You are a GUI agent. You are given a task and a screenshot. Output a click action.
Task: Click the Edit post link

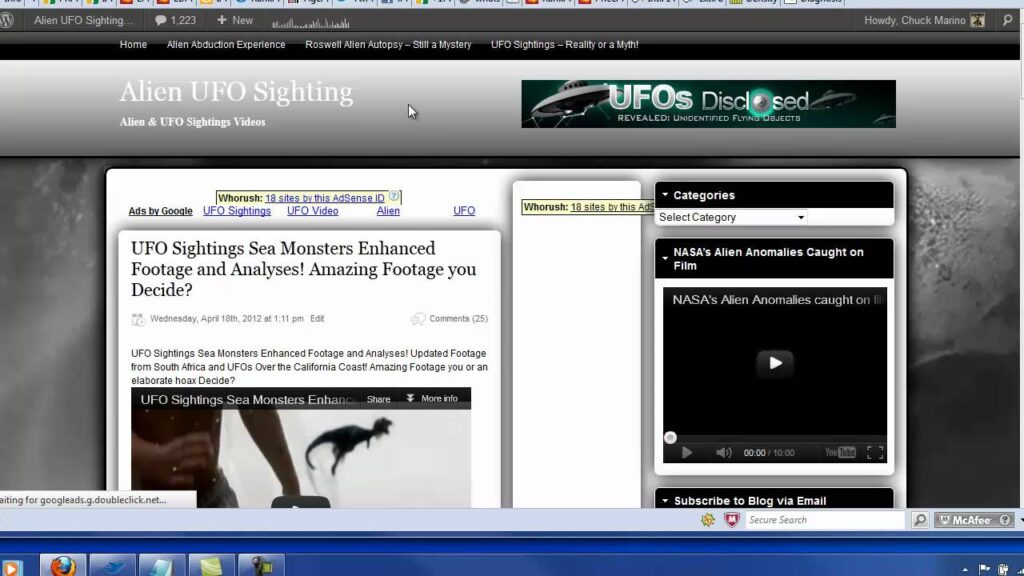(317, 319)
